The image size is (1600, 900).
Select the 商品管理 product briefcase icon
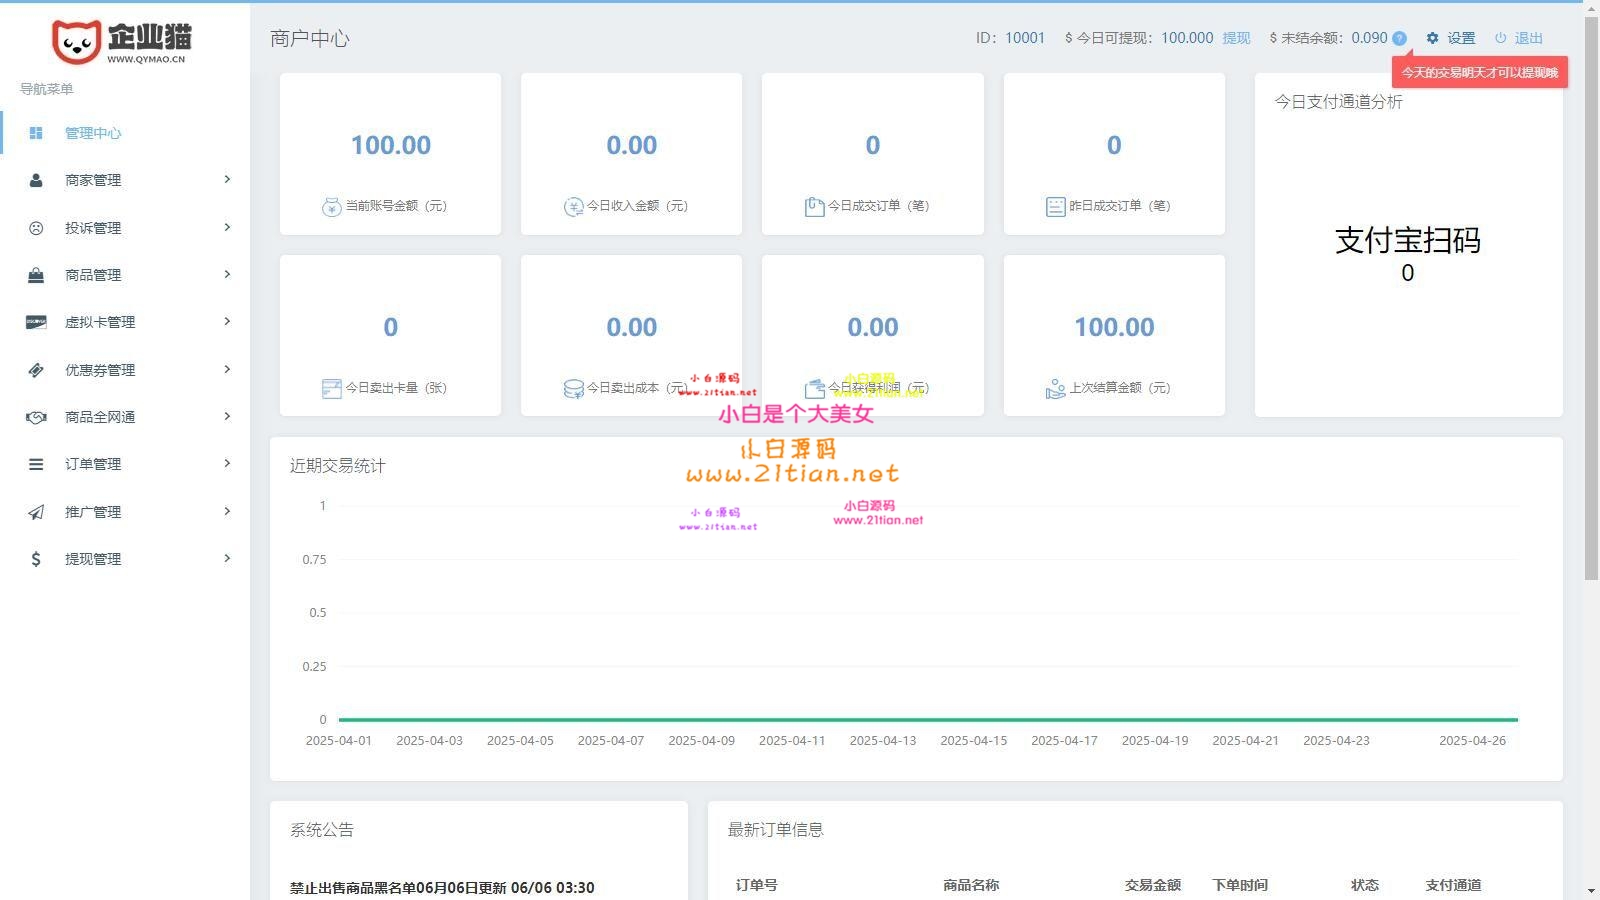(x=36, y=274)
